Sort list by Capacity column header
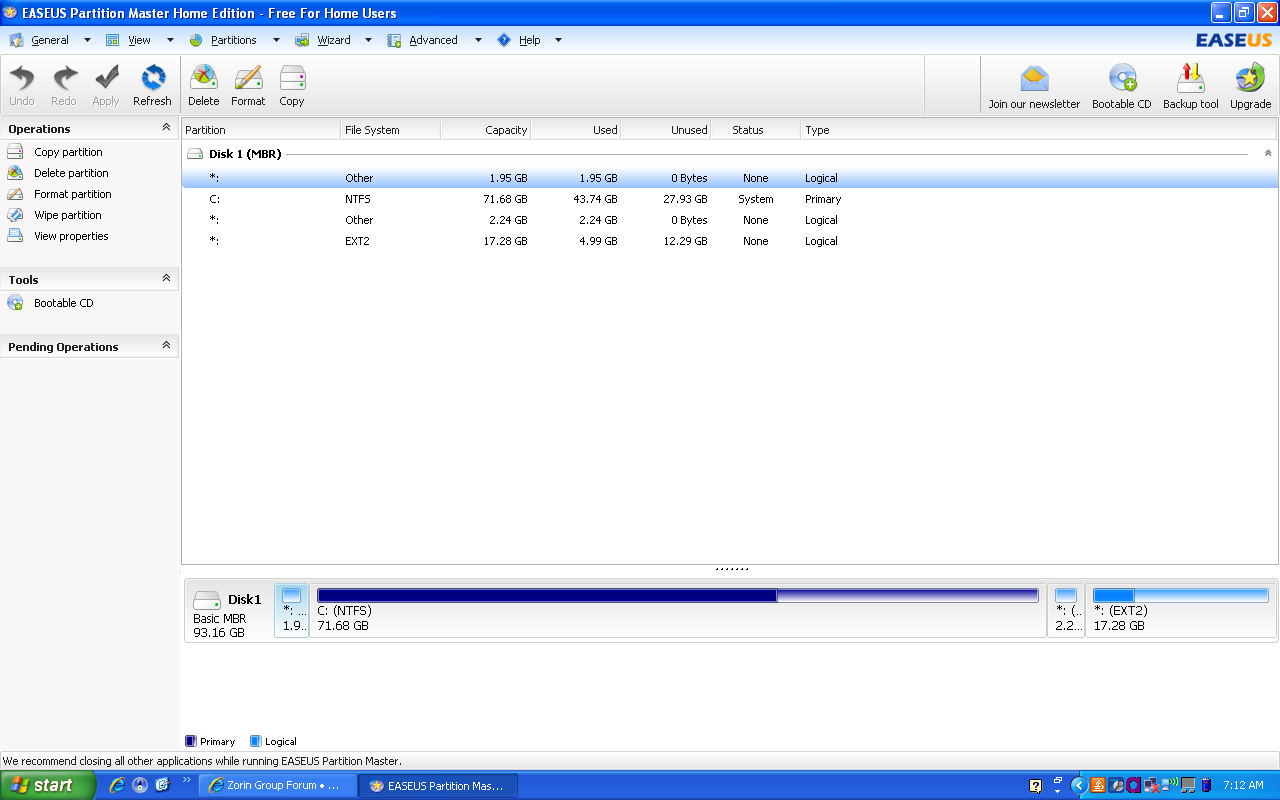 (x=486, y=130)
